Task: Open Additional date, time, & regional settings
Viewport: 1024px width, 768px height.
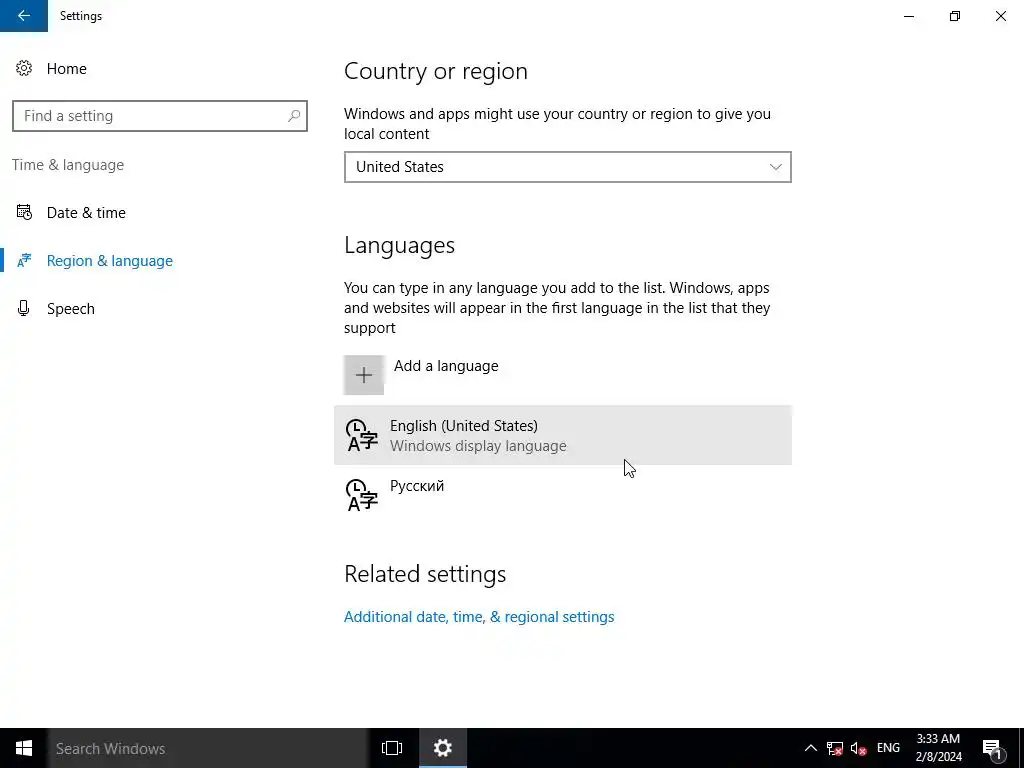Action: [479, 617]
